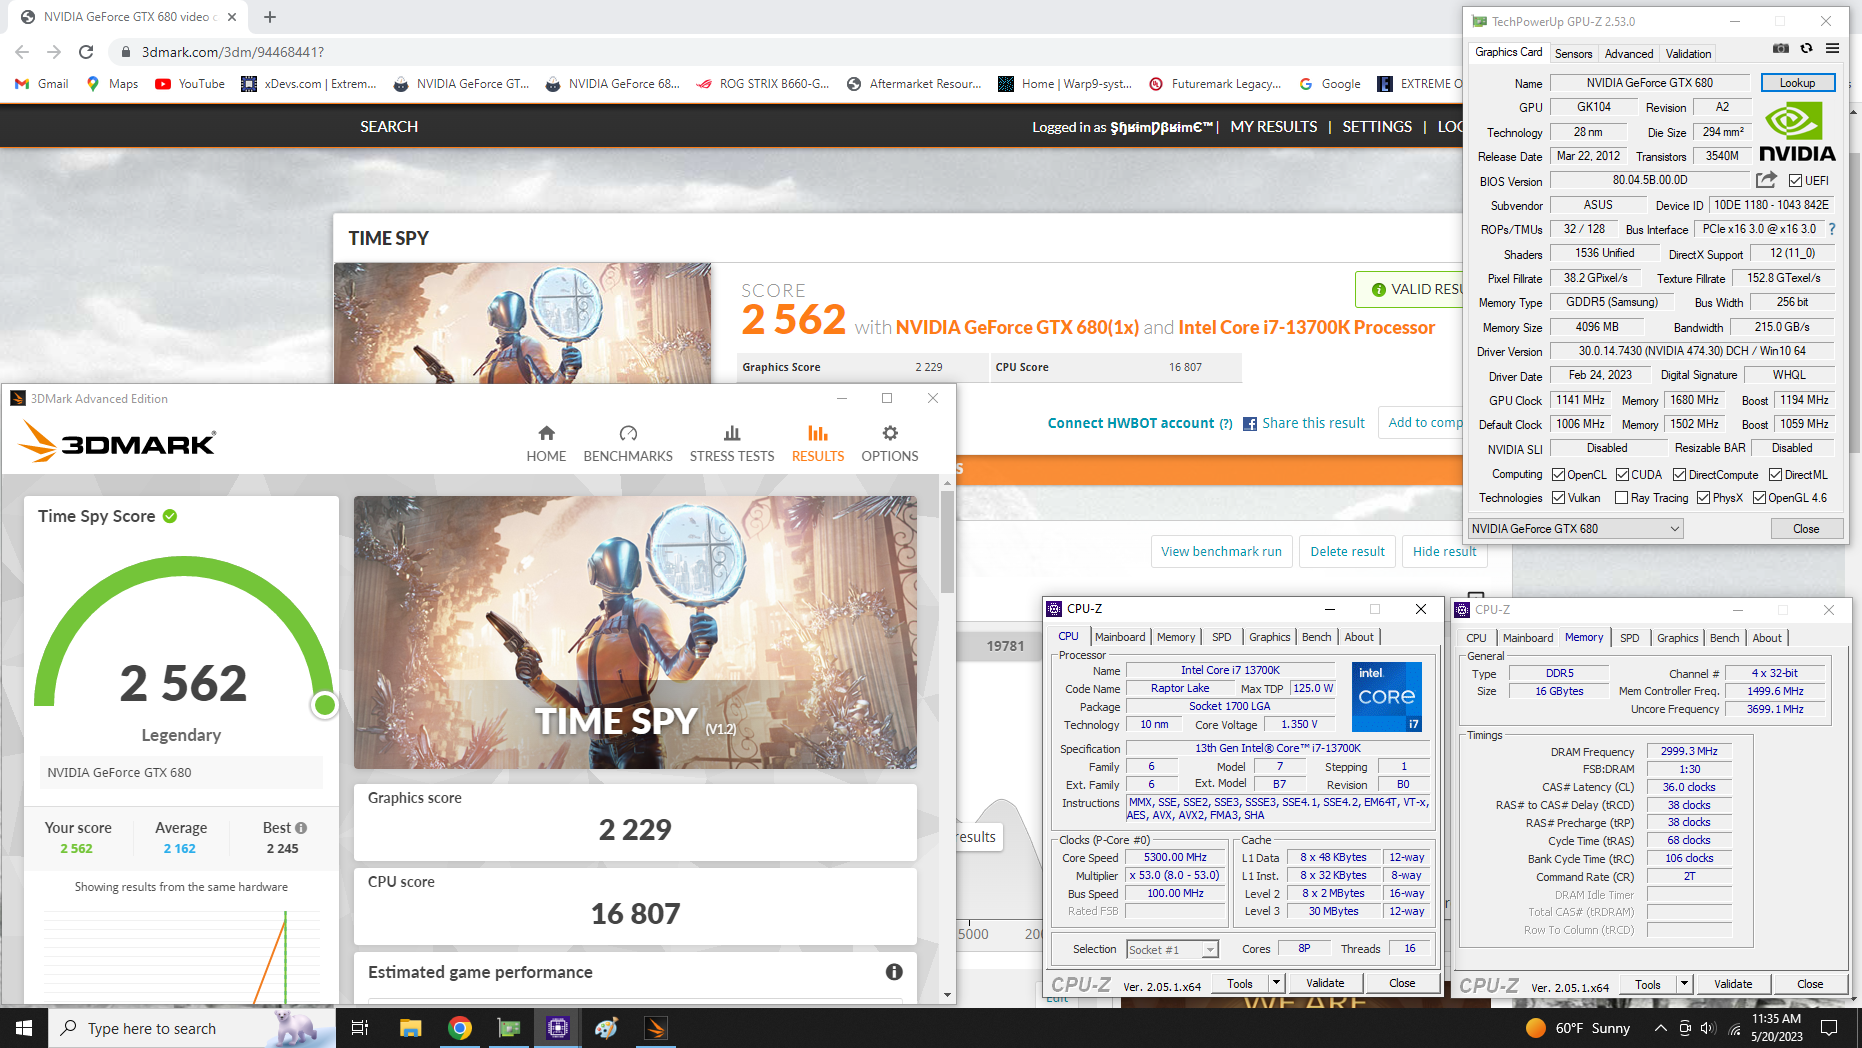
Task: Click the score gauge handle on Time Spy Score
Action: [x=324, y=705]
